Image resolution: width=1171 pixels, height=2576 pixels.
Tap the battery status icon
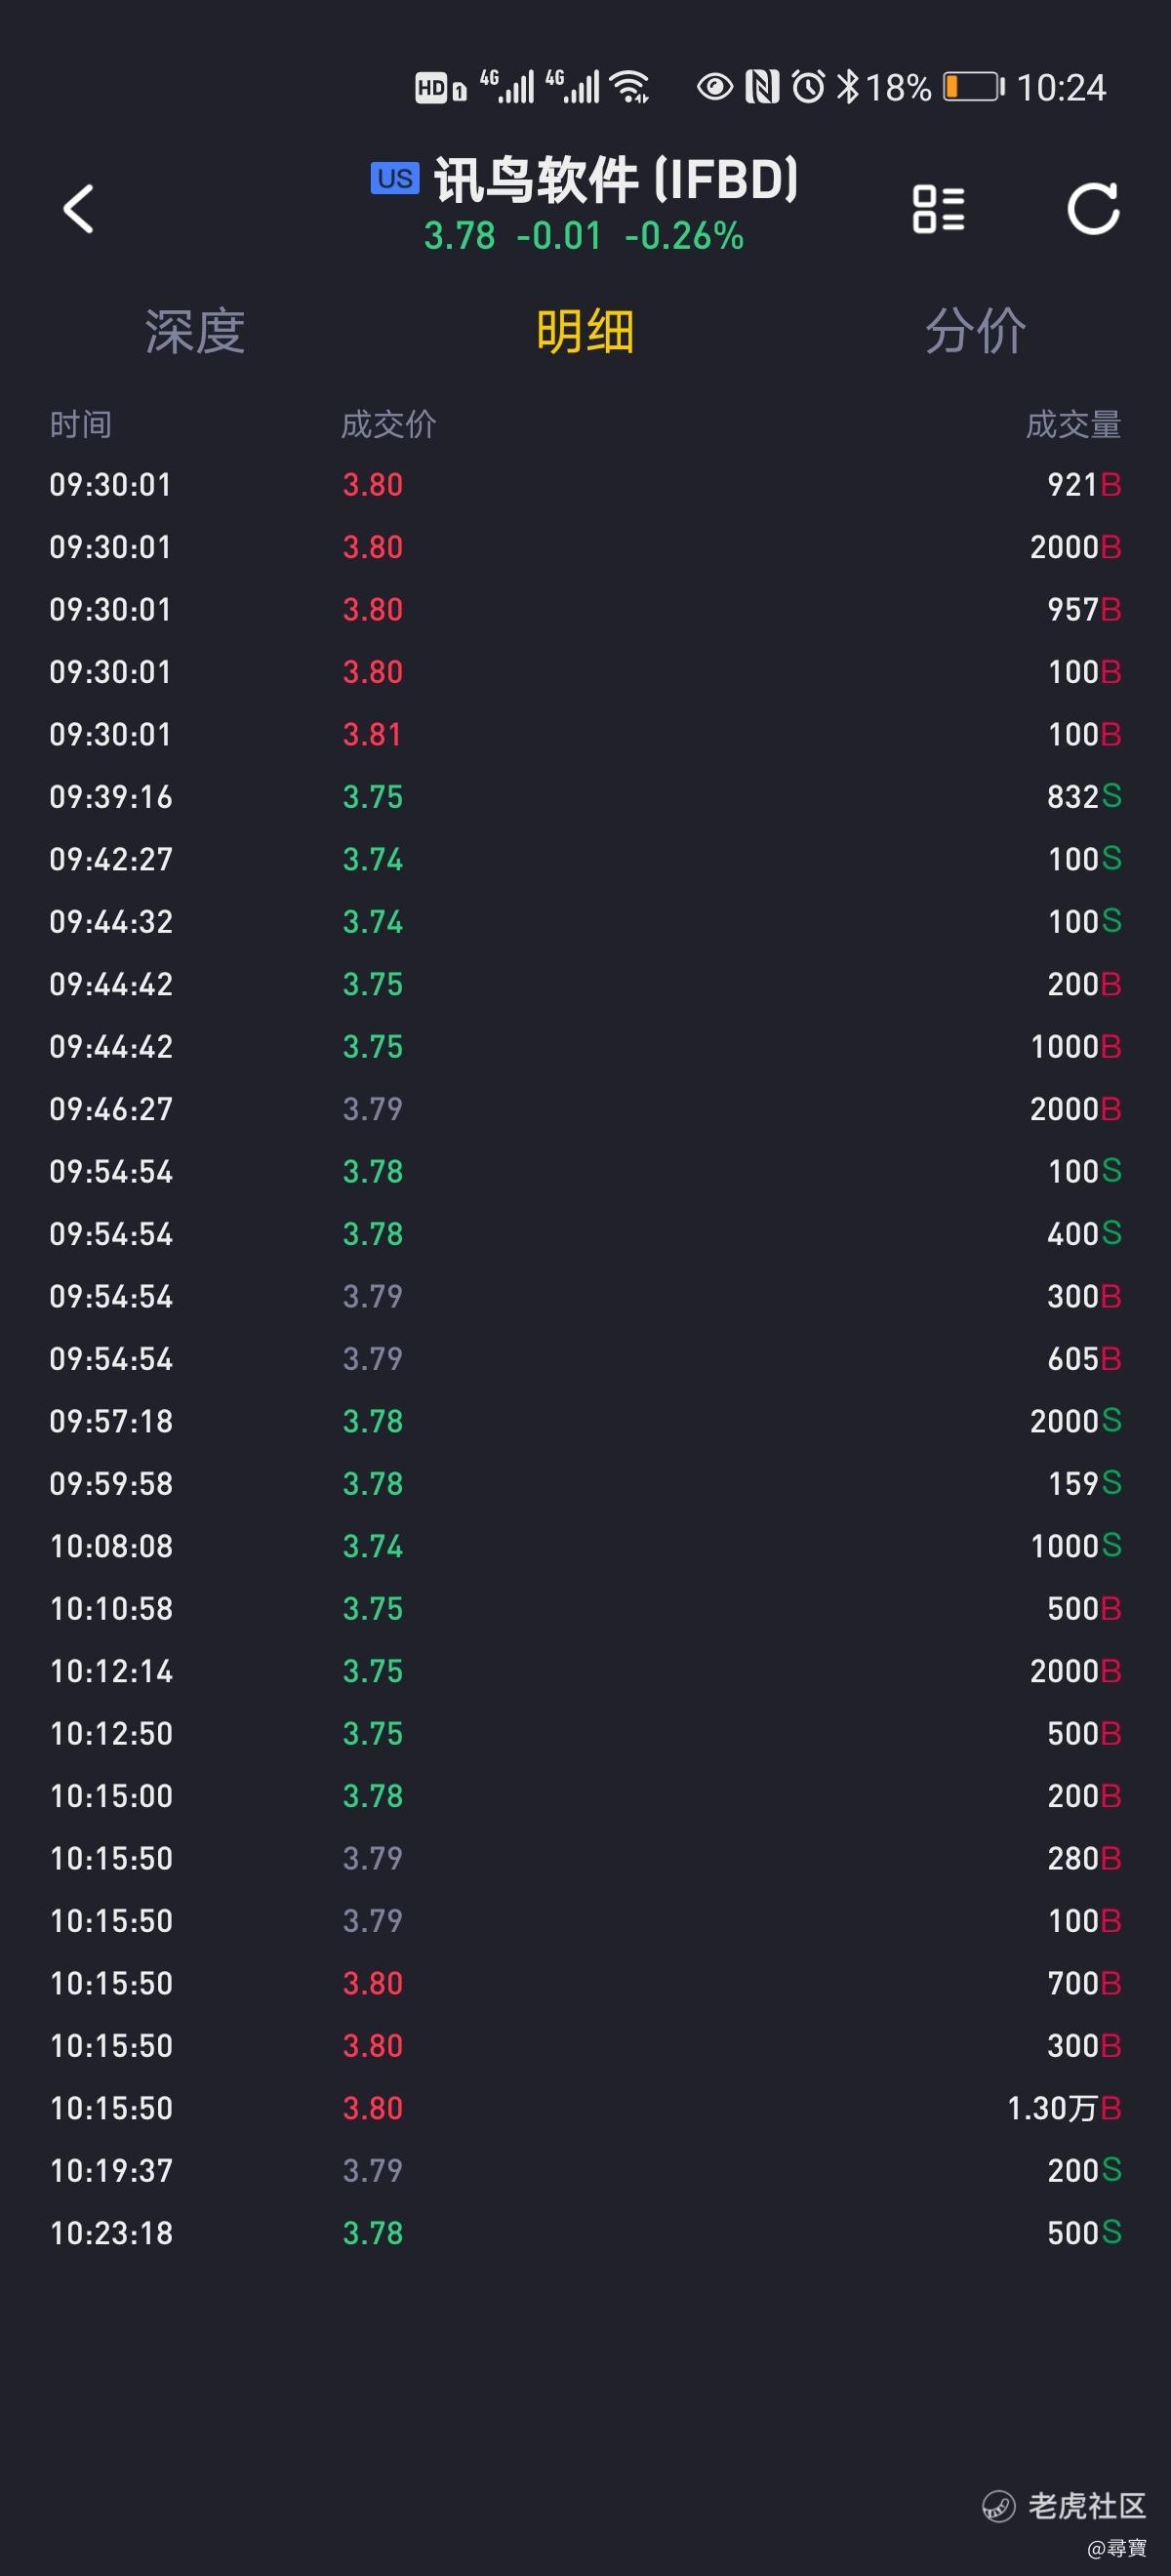974,87
